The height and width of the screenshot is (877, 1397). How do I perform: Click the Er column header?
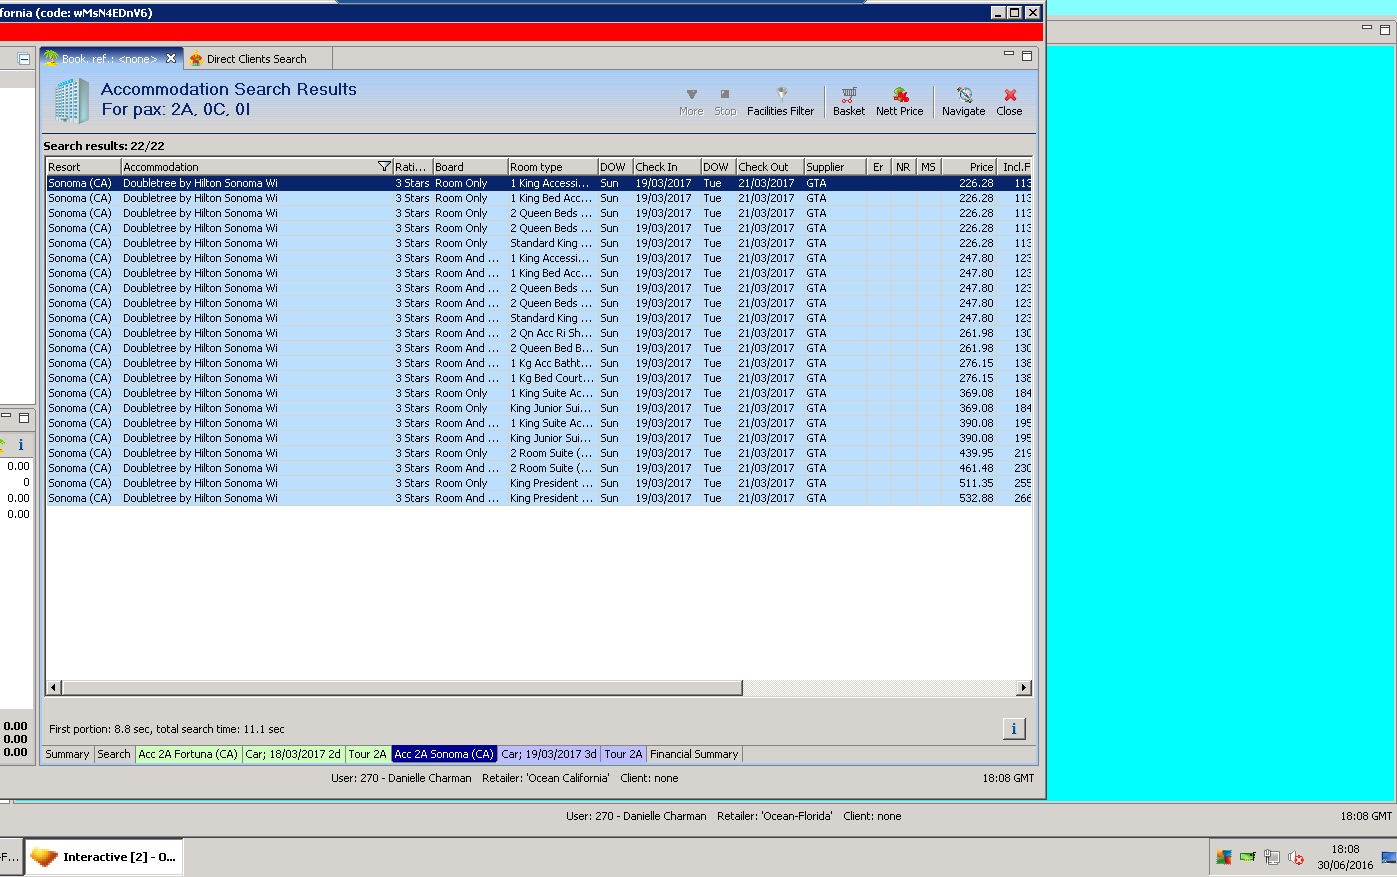point(878,167)
